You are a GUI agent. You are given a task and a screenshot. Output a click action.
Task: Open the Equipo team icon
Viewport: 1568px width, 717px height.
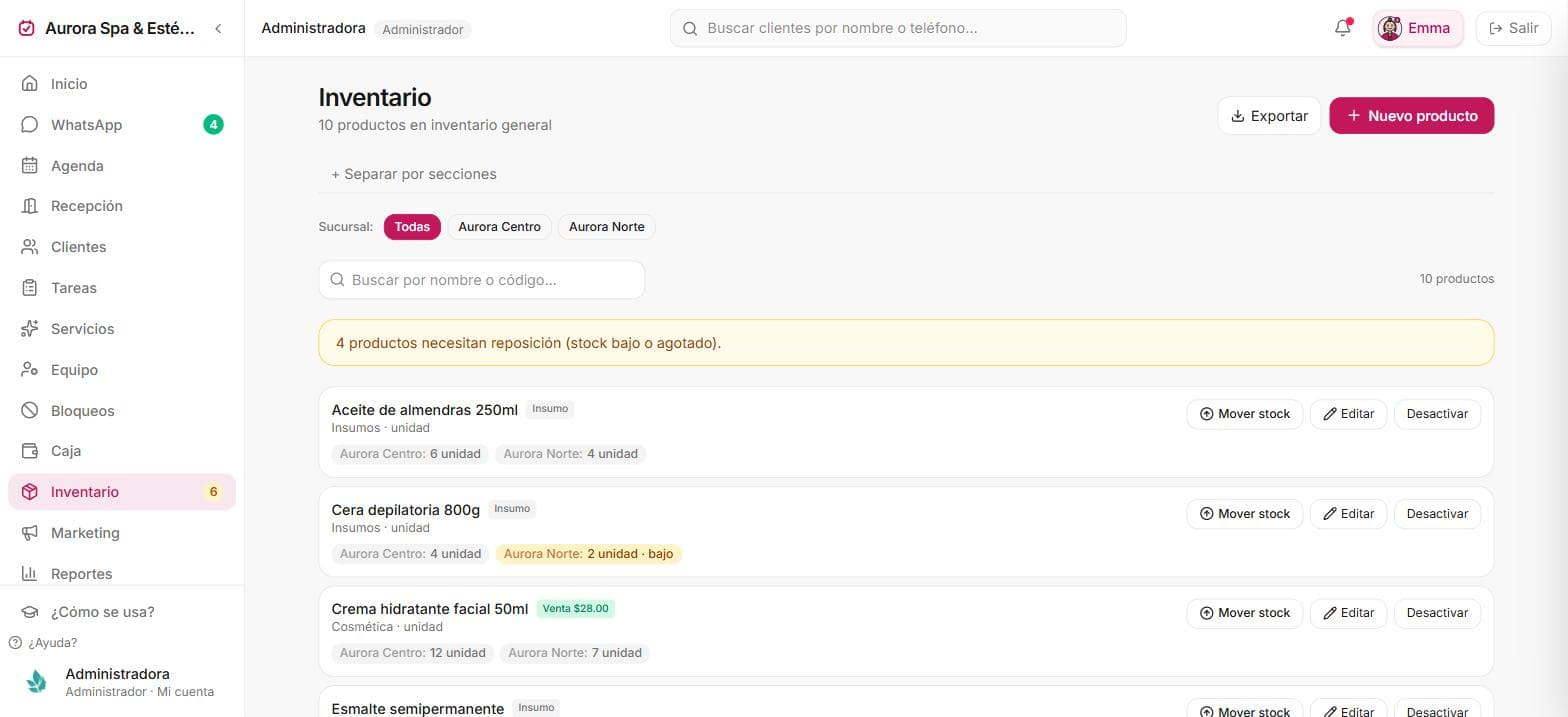click(x=30, y=370)
